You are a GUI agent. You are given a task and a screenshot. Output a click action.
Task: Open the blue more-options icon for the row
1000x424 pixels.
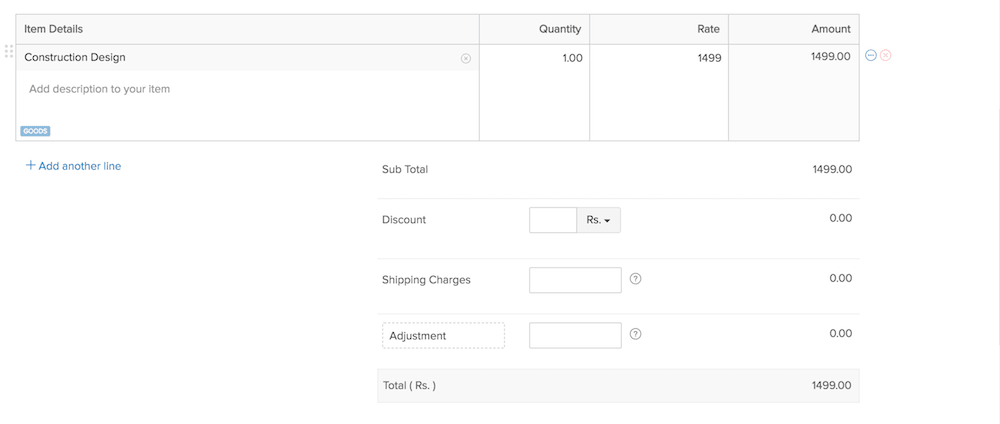[x=870, y=56]
